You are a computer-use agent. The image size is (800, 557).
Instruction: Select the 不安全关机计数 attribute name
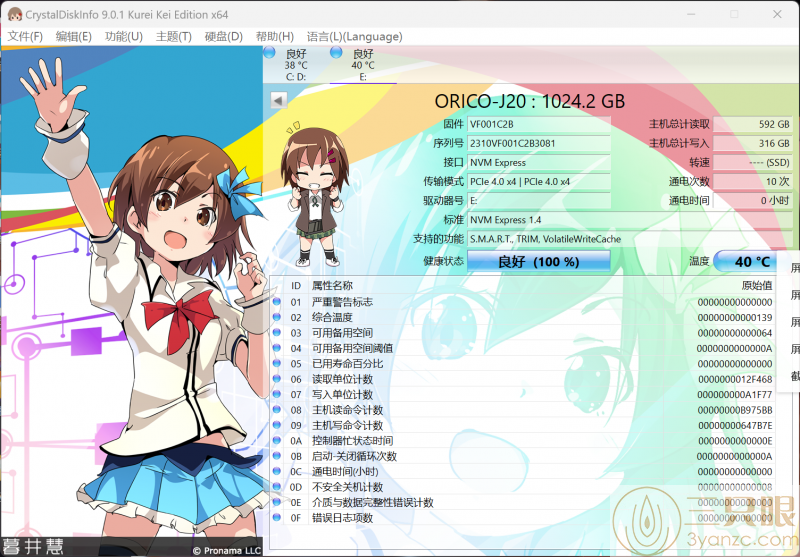click(347, 487)
